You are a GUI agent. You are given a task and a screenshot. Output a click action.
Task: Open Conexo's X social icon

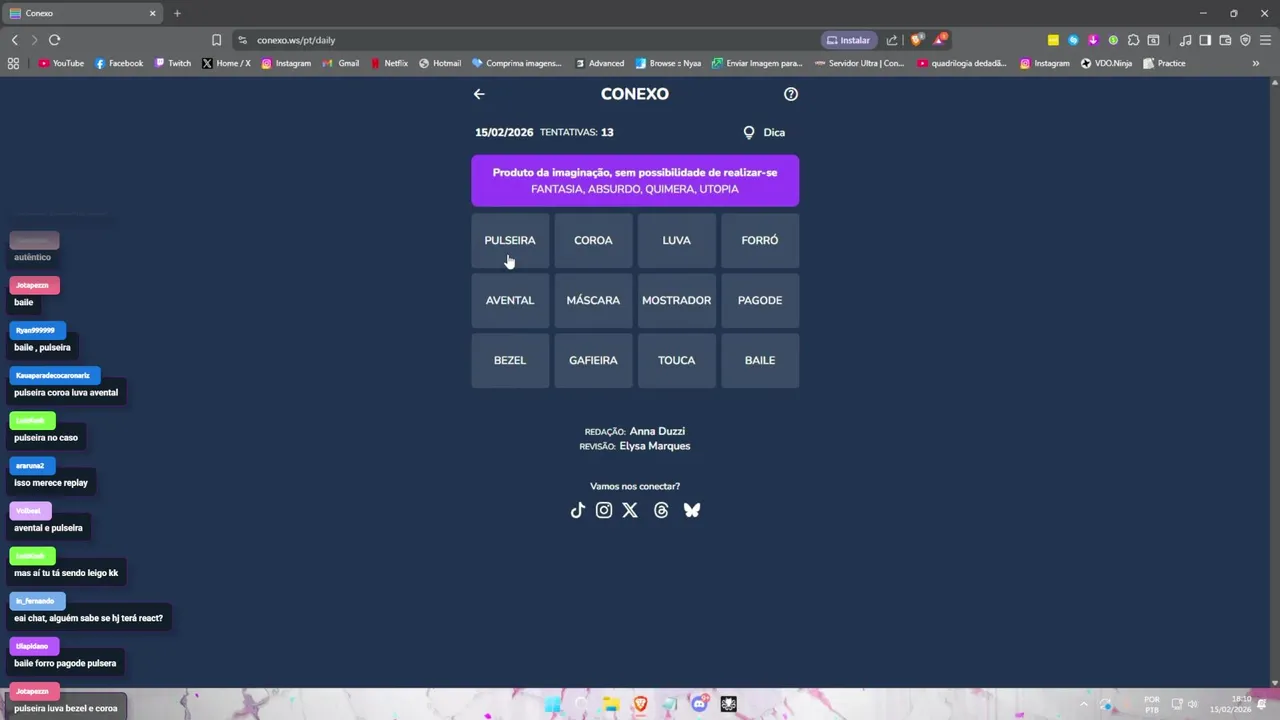[x=630, y=510]
